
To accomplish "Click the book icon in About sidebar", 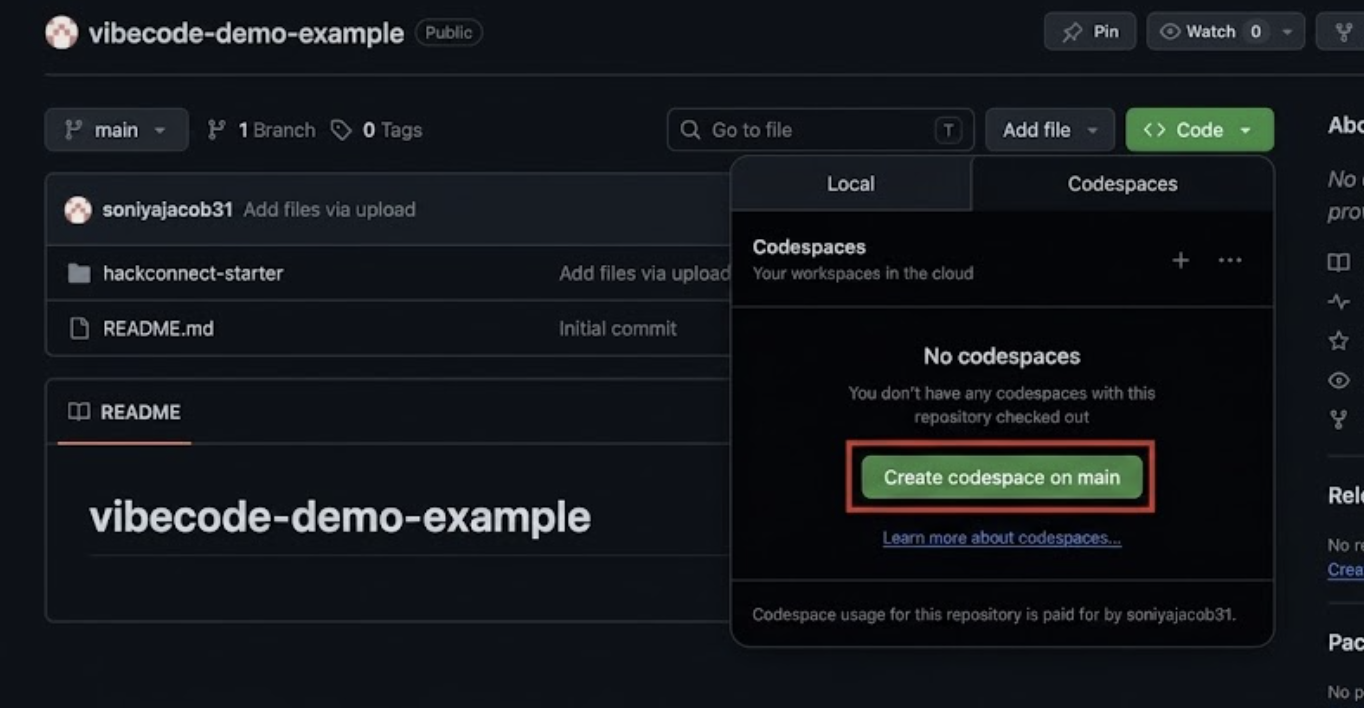I will tap(1338, 262).
